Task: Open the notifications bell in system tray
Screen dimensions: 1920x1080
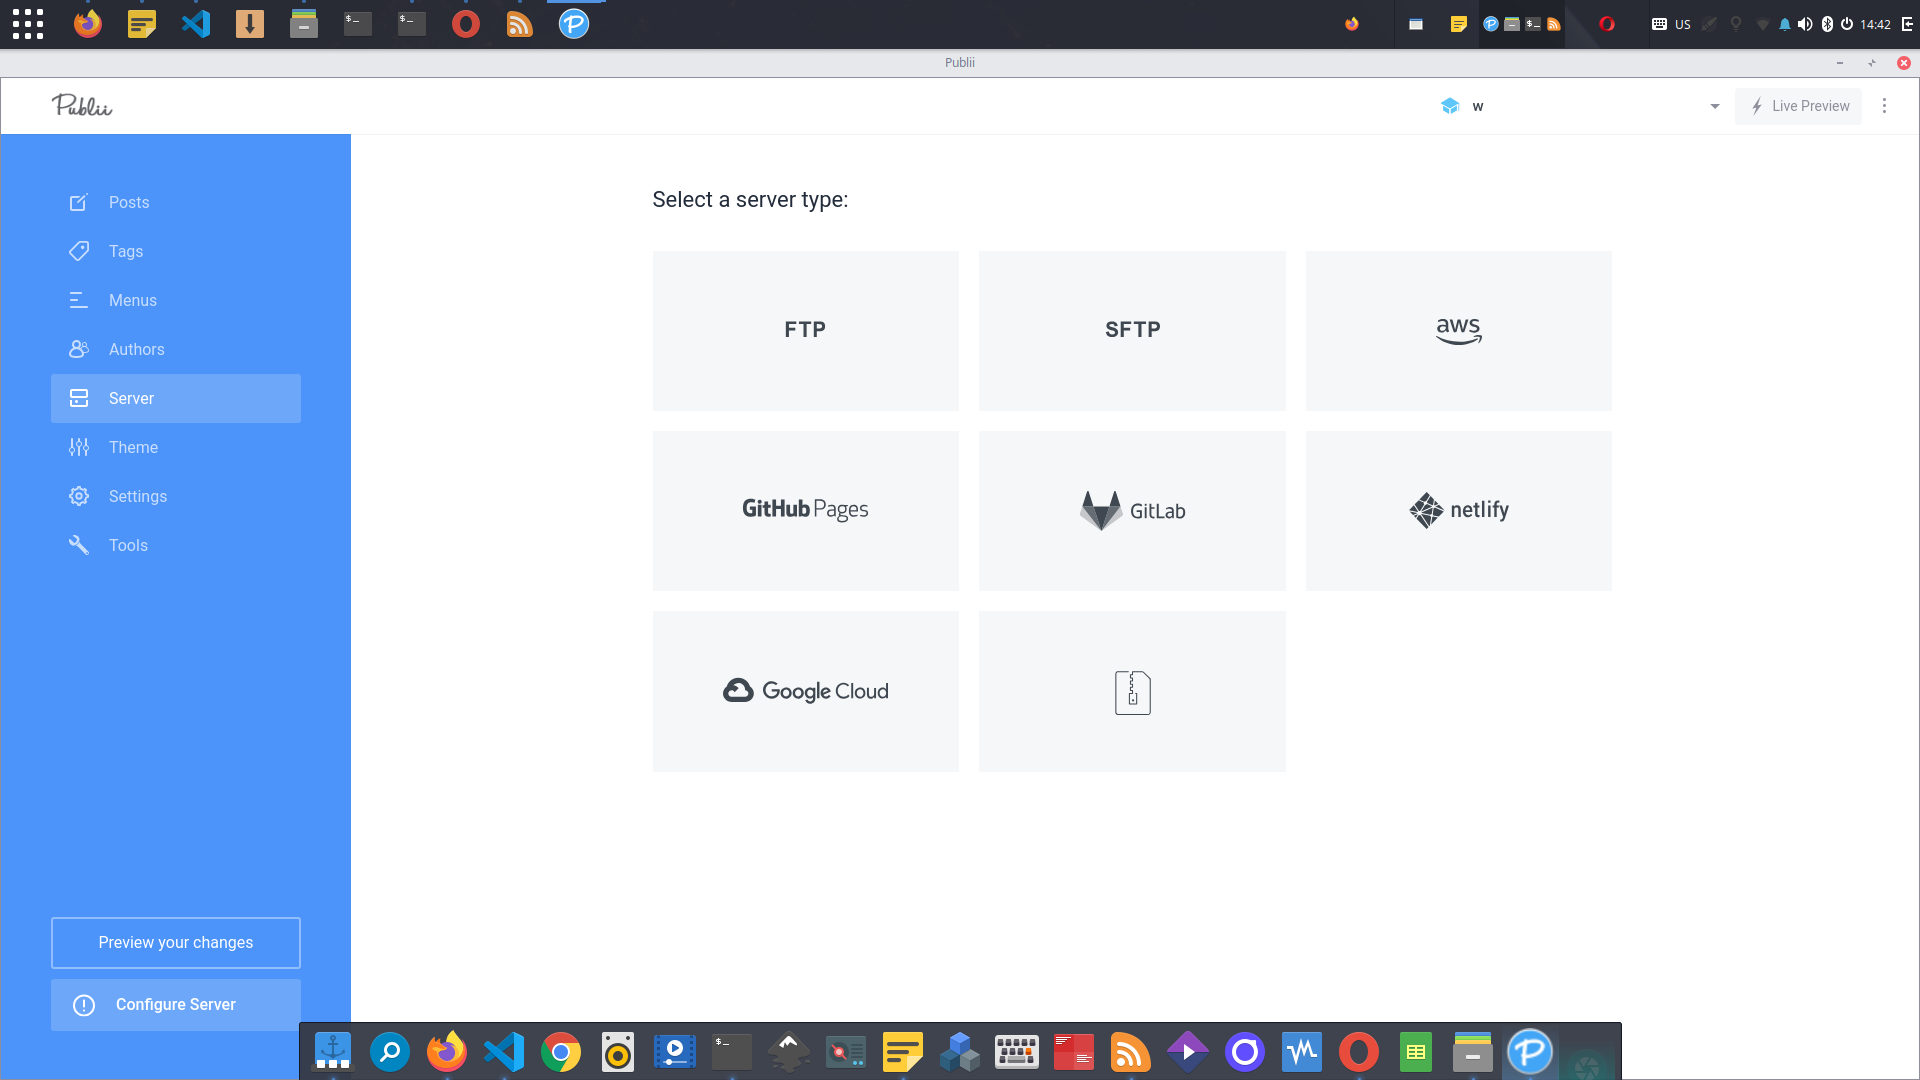Action: click(x=1785, y=24)
